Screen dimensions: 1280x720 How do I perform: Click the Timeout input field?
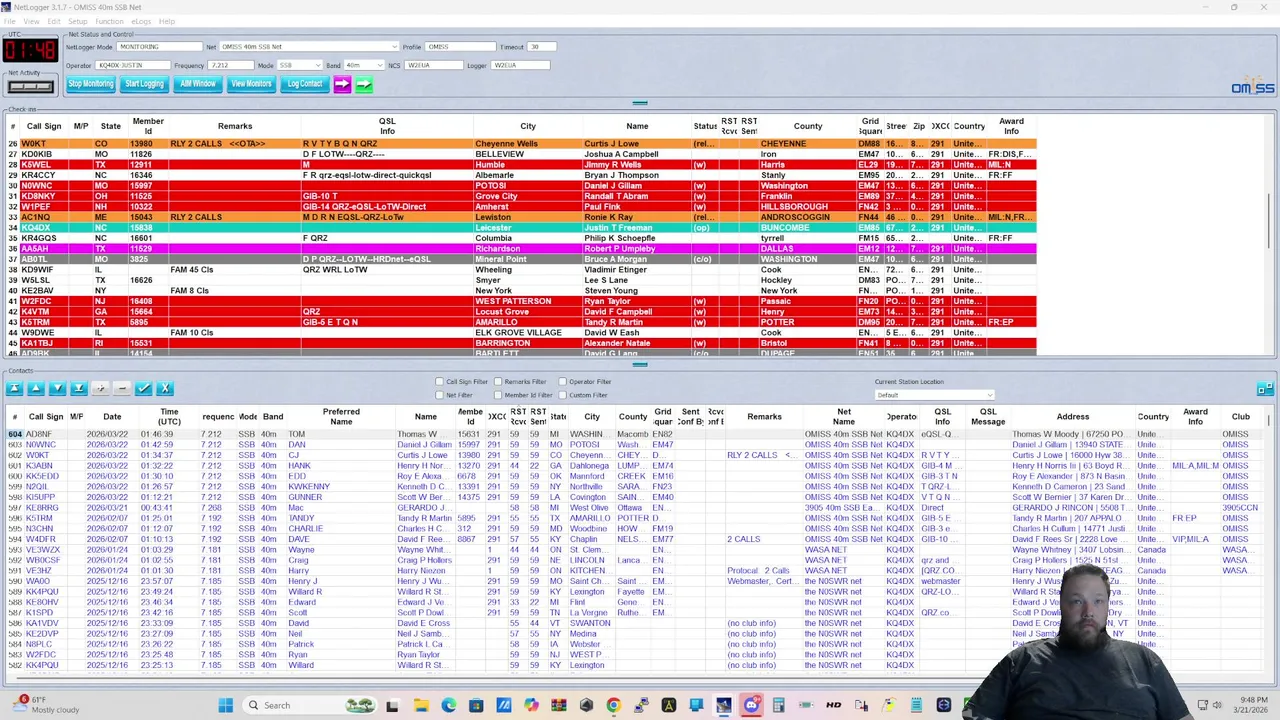541,47
